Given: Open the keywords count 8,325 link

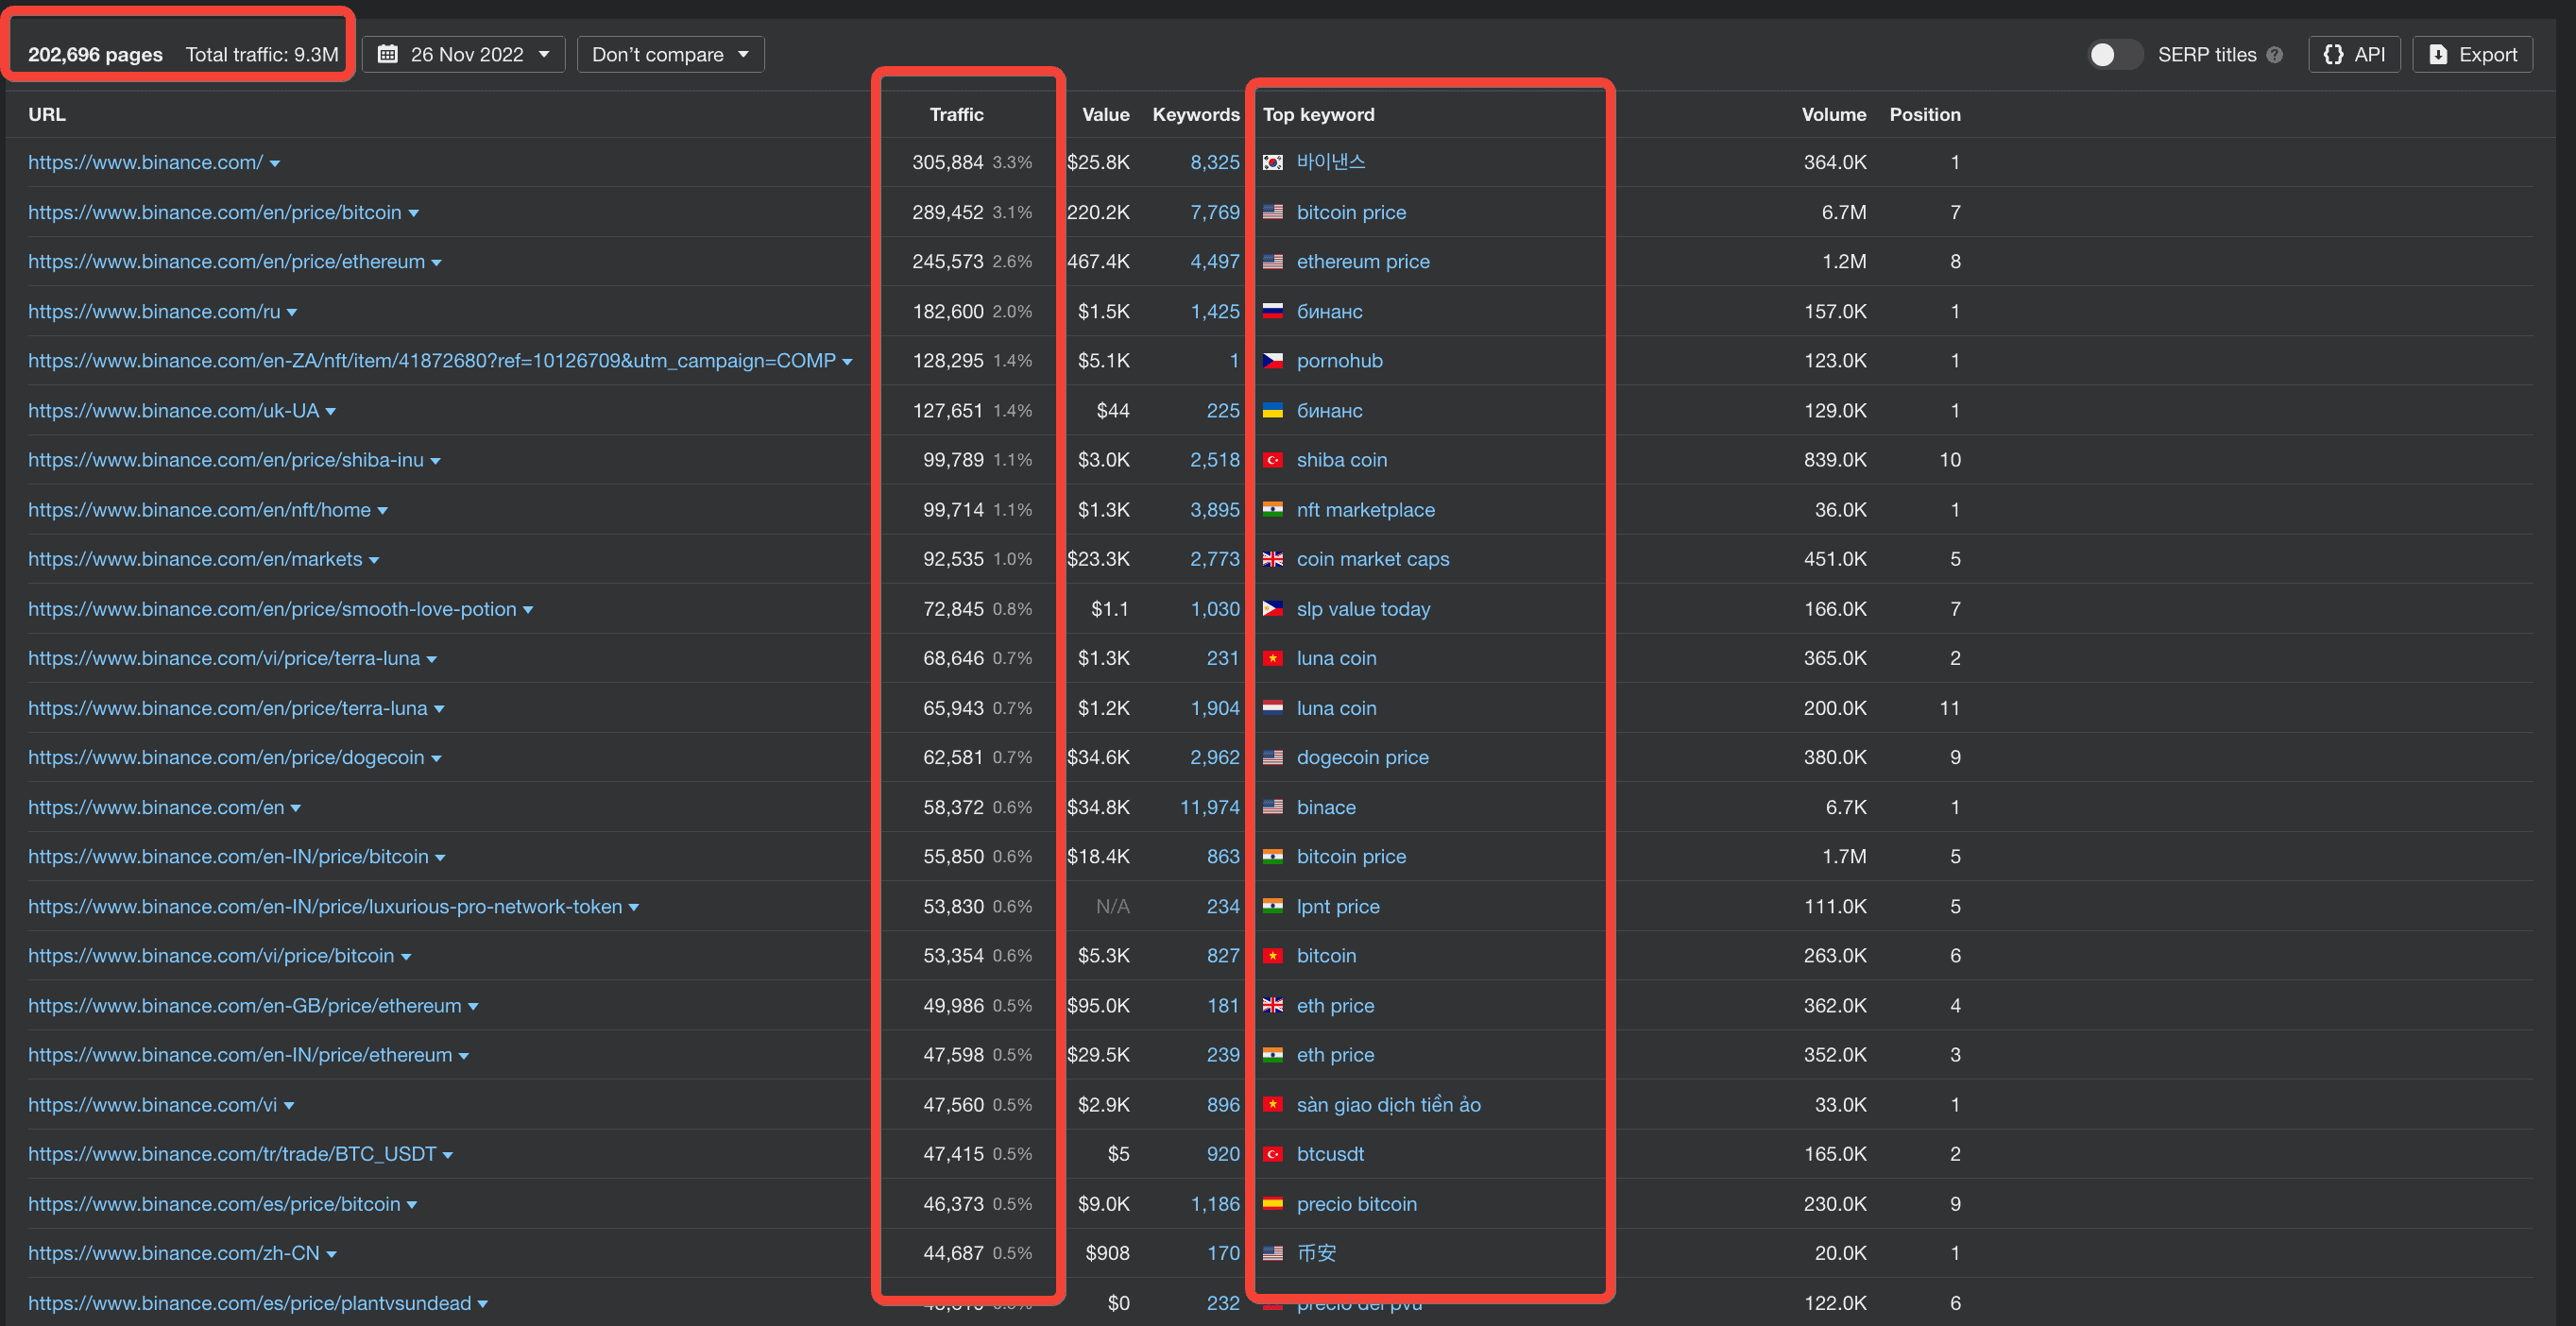Looking at the screenshot, I should click(1214, 162).
